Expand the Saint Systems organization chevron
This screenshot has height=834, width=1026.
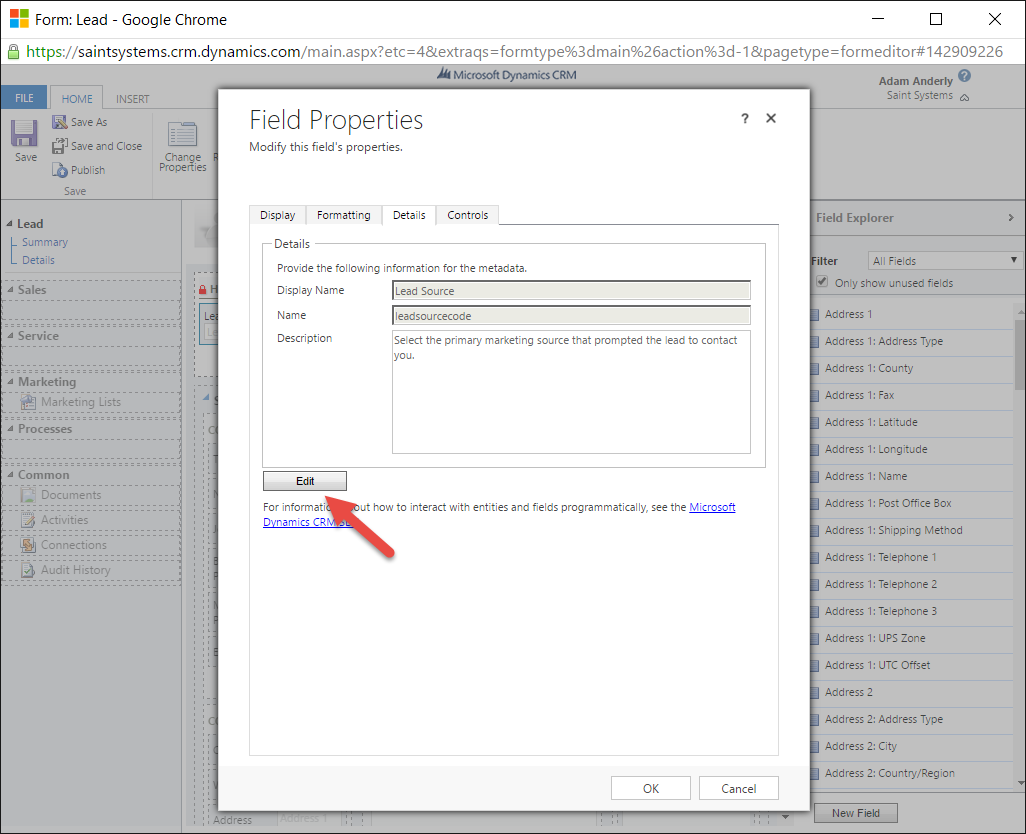pyautogui.click(x=964, y=97)
